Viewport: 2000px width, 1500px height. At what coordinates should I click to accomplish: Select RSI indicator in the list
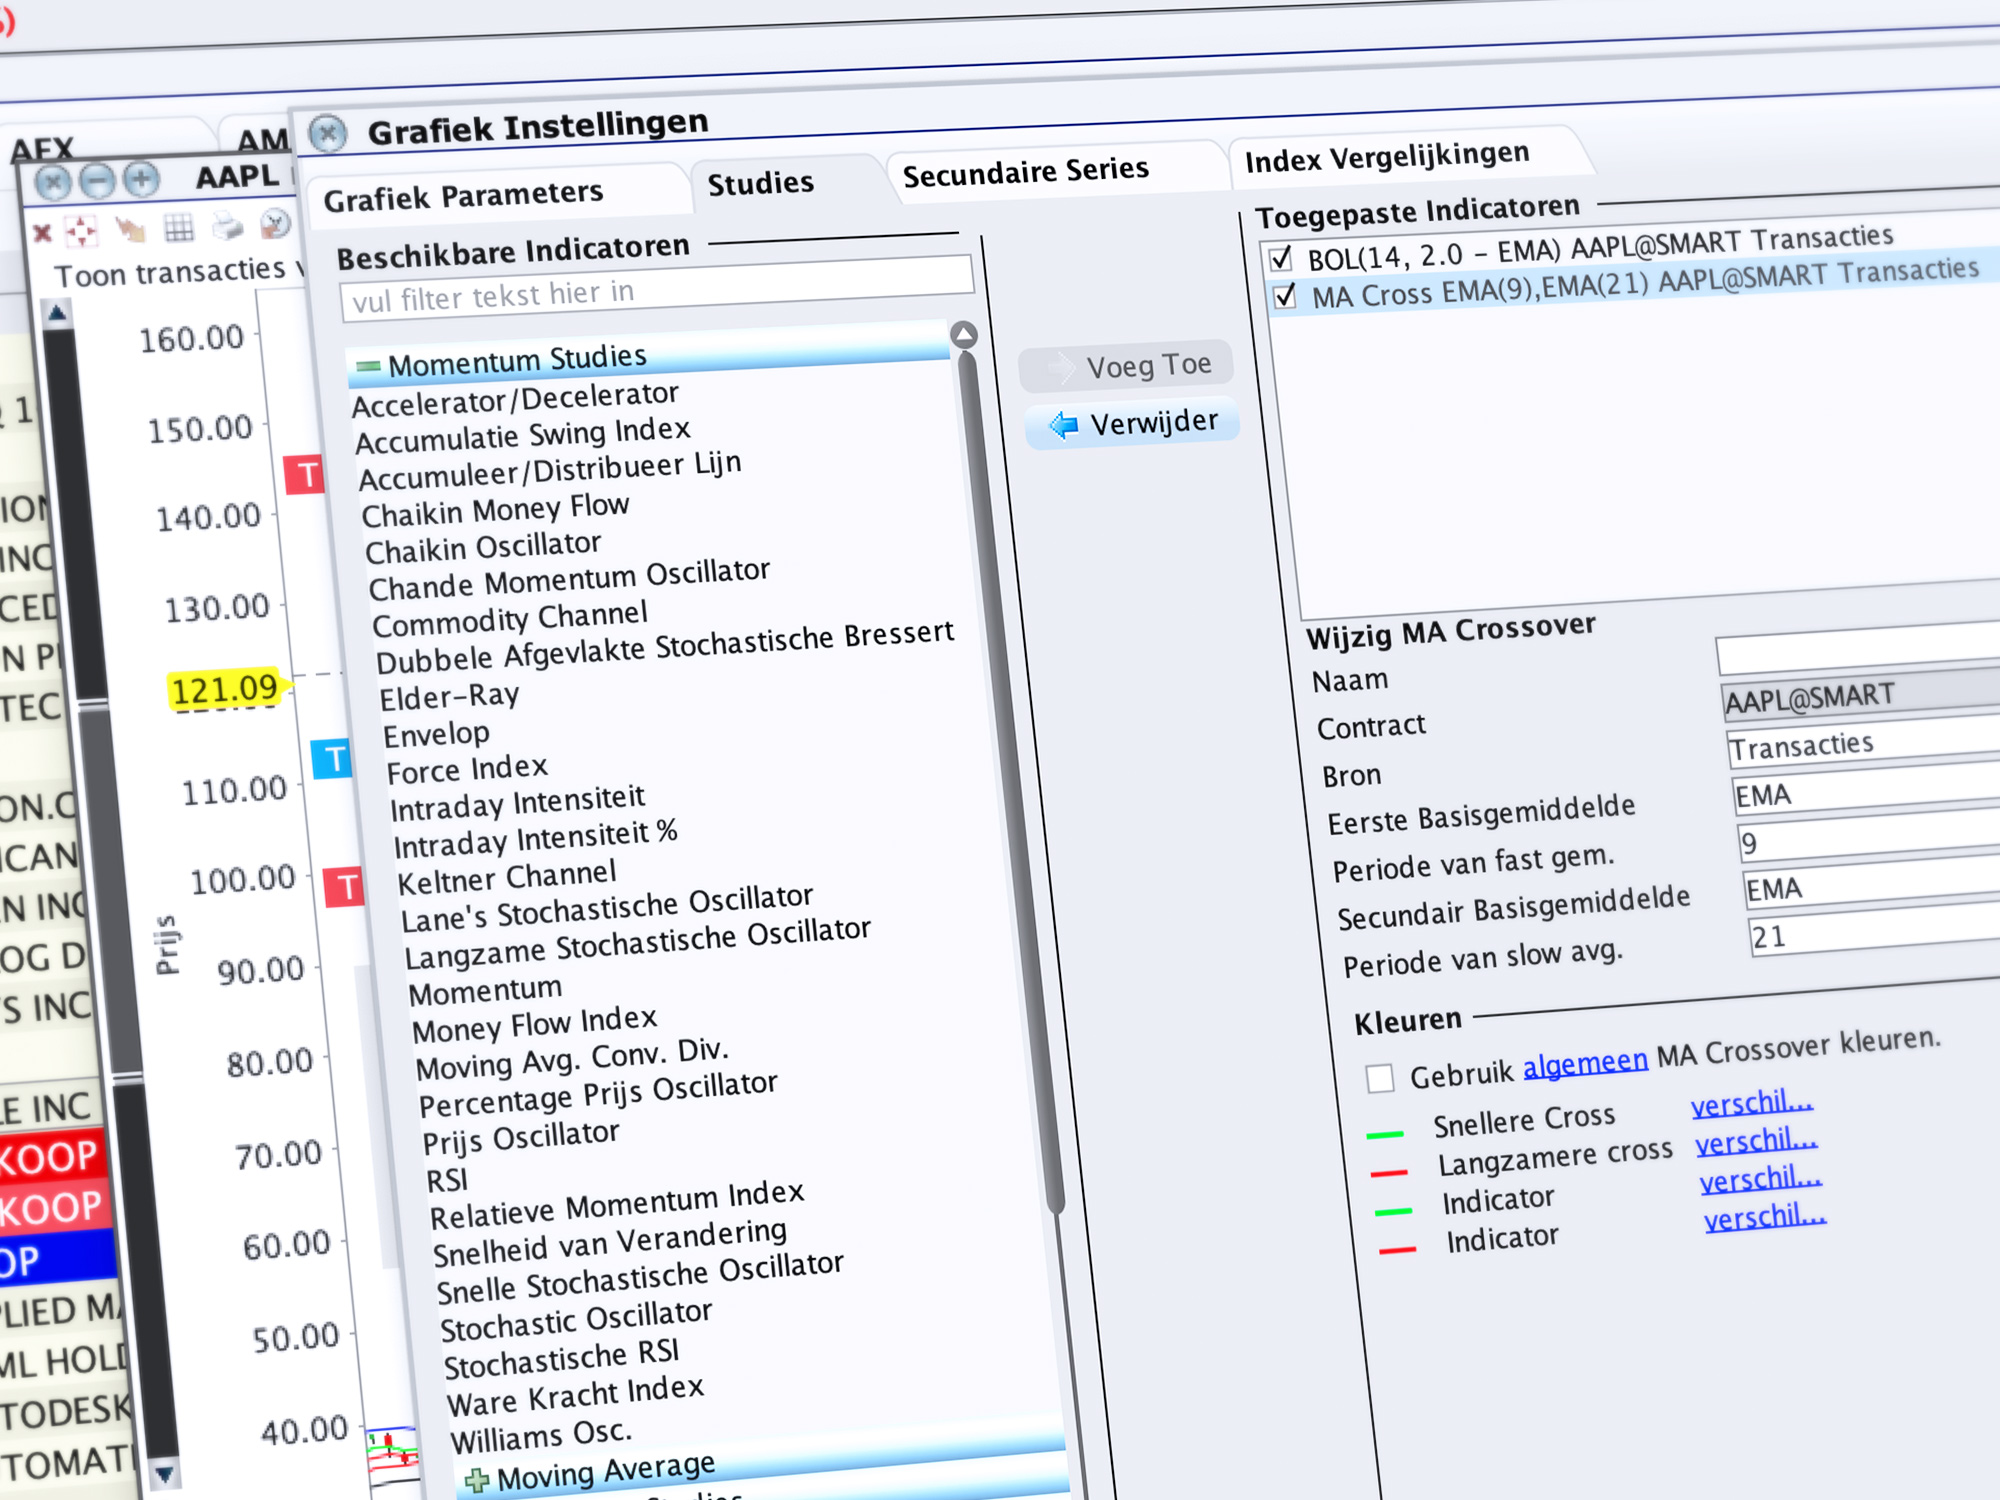tap(447, 1181)
